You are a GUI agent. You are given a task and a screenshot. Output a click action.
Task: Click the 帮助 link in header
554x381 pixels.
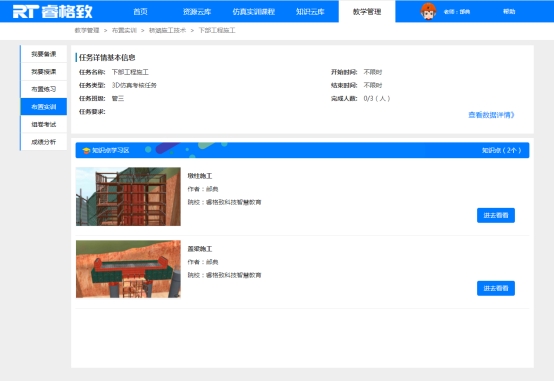509,12
